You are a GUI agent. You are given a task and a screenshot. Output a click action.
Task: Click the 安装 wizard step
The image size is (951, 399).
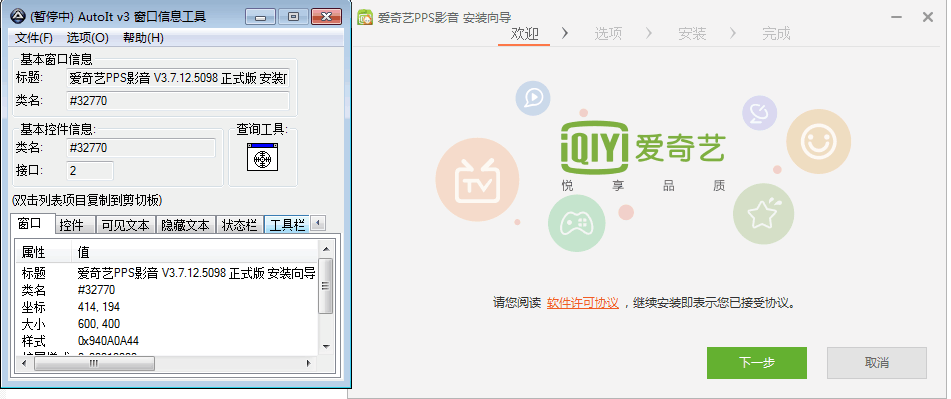point(692,33)
